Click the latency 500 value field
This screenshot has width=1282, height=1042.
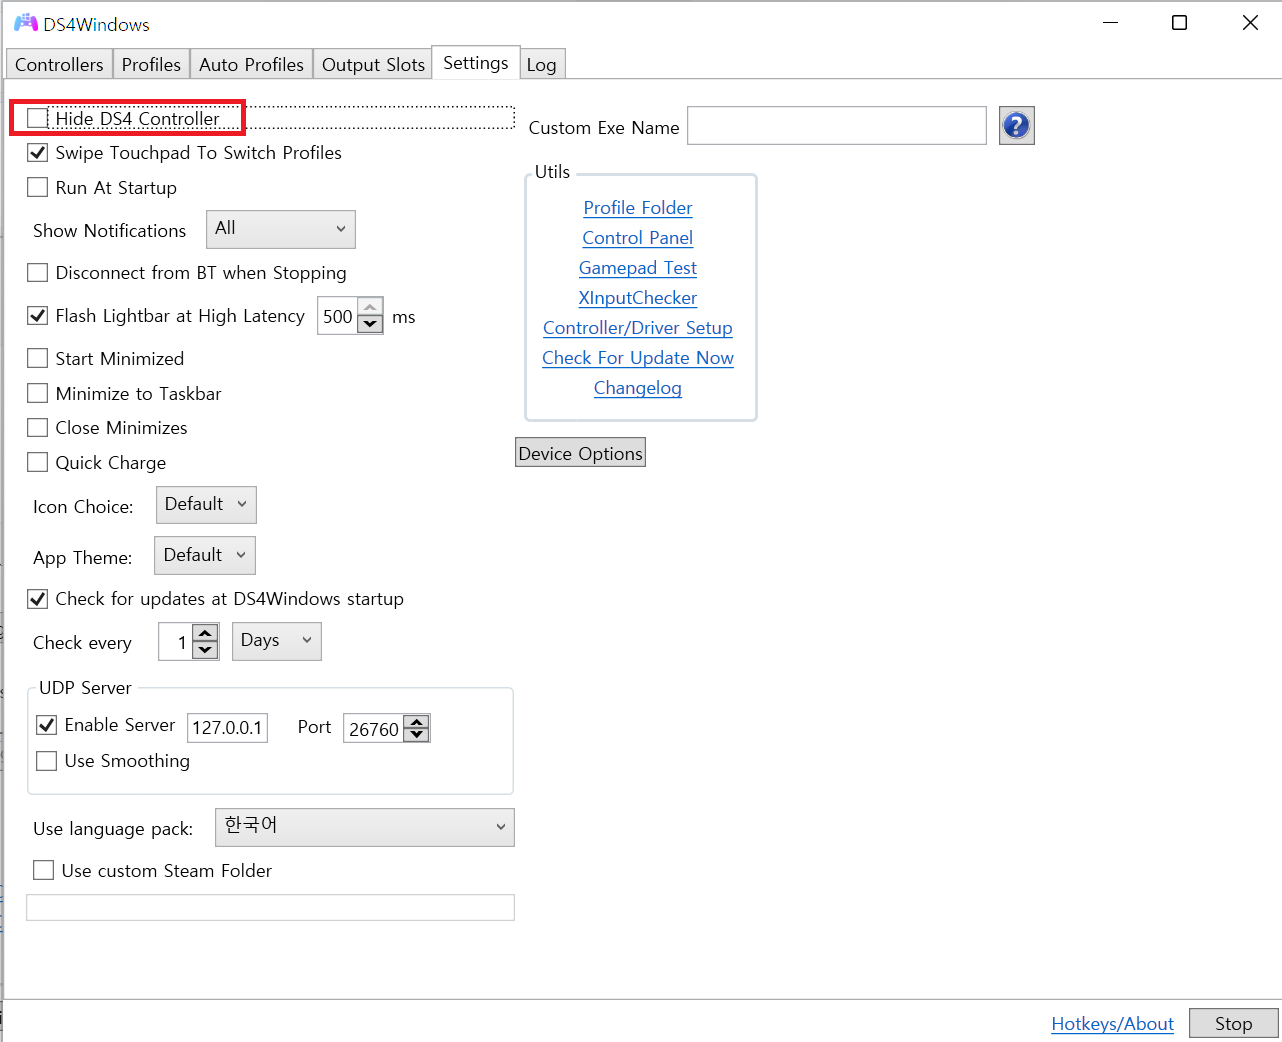click(x=338, y=316)
